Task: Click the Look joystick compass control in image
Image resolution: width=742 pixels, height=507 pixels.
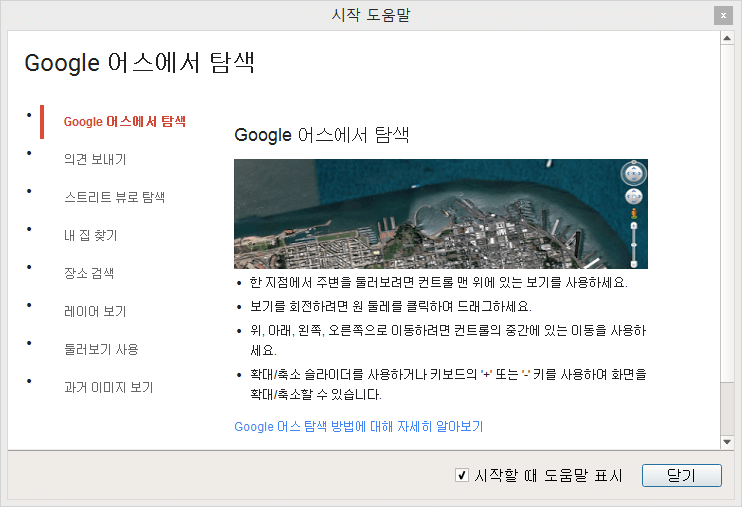Action: point(633,174)
